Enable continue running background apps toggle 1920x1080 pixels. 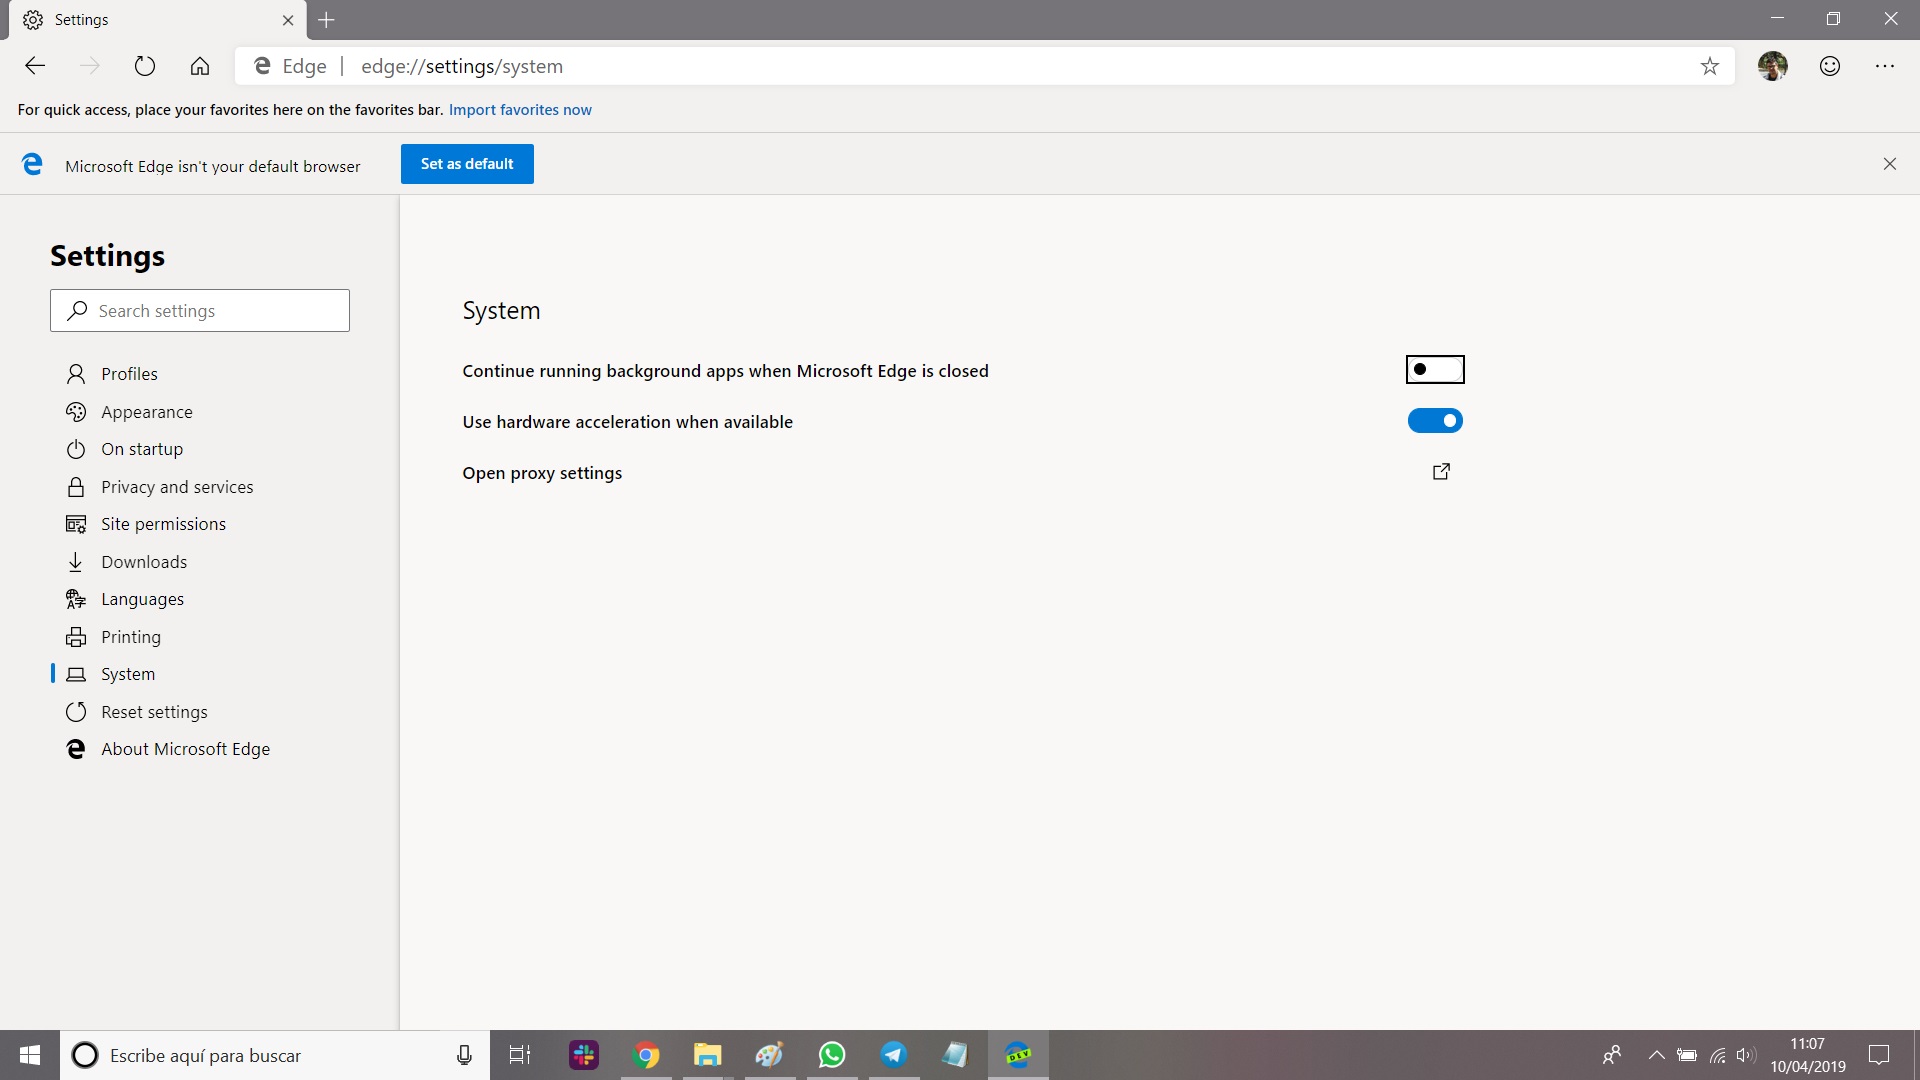tap(1435, 370)
